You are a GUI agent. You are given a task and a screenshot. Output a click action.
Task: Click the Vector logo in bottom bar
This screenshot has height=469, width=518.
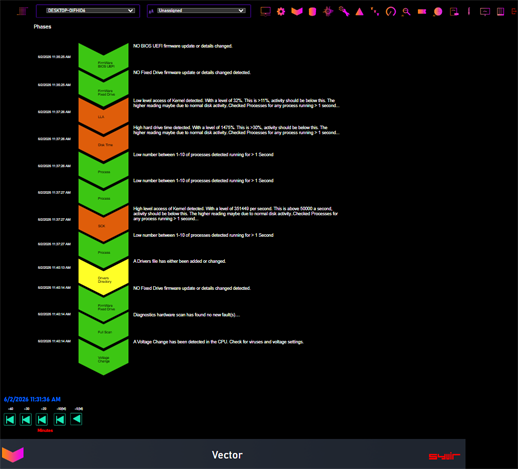13,455
